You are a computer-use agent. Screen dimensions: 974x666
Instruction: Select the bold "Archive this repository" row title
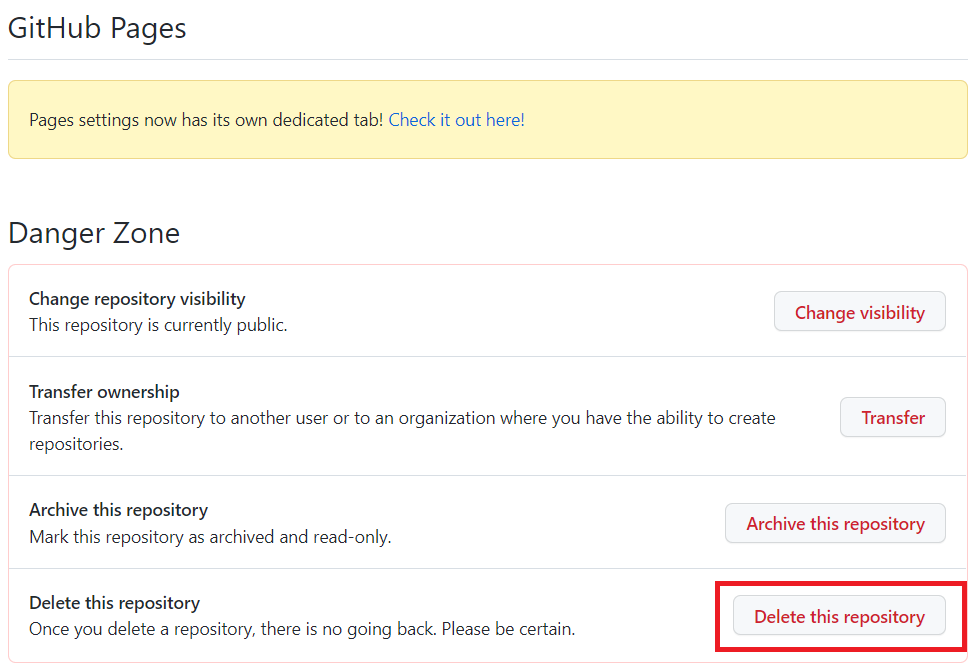tap(118, 510)
